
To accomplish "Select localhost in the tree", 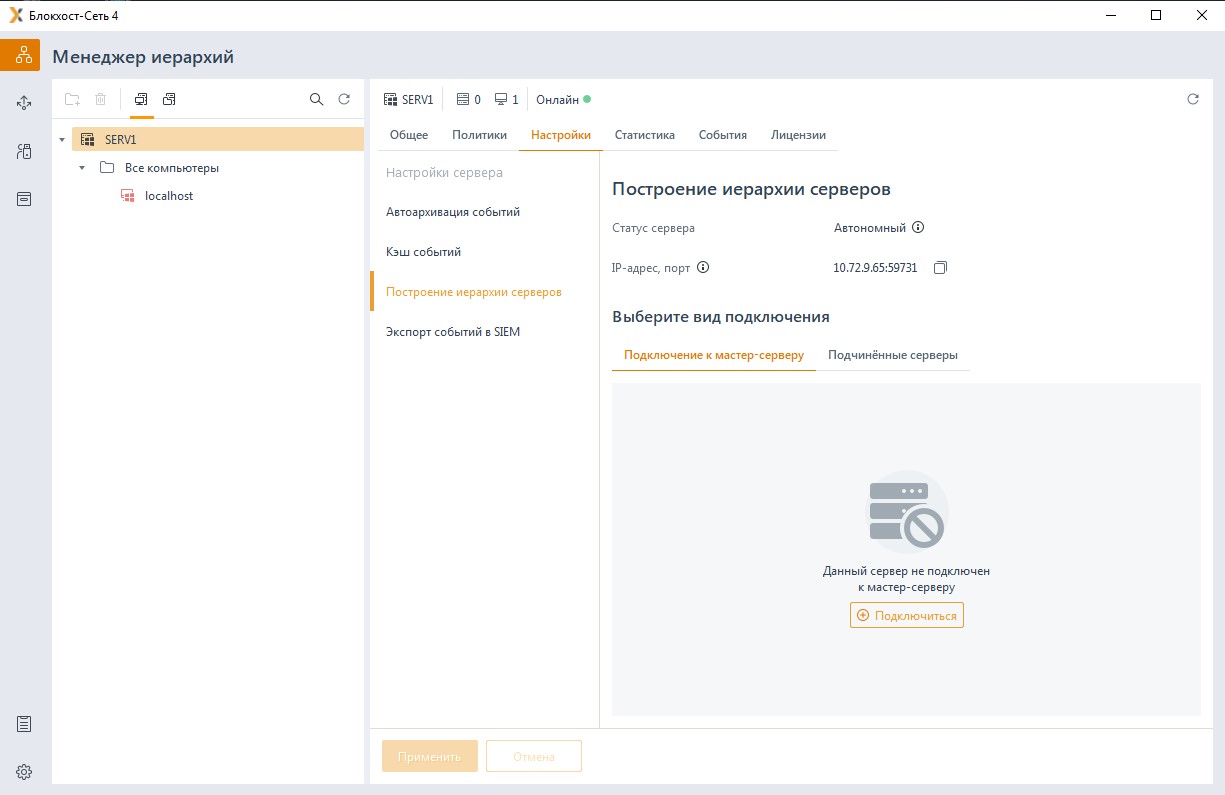I will (169, 196).
